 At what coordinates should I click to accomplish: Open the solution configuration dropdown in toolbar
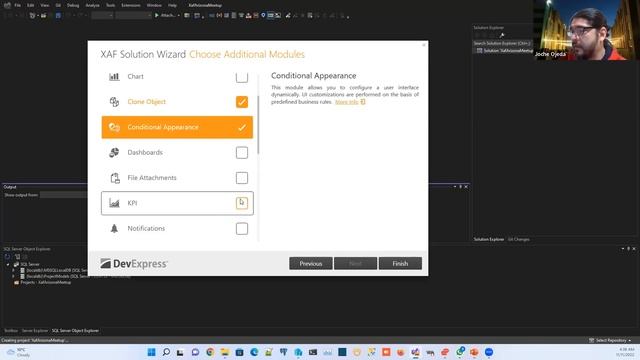(102, 16)
